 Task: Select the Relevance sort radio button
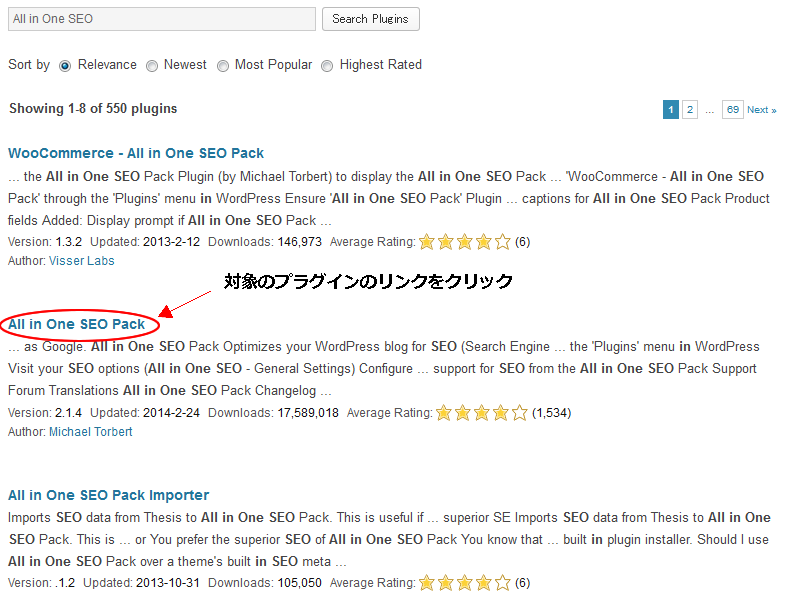[x=65, y=66]
